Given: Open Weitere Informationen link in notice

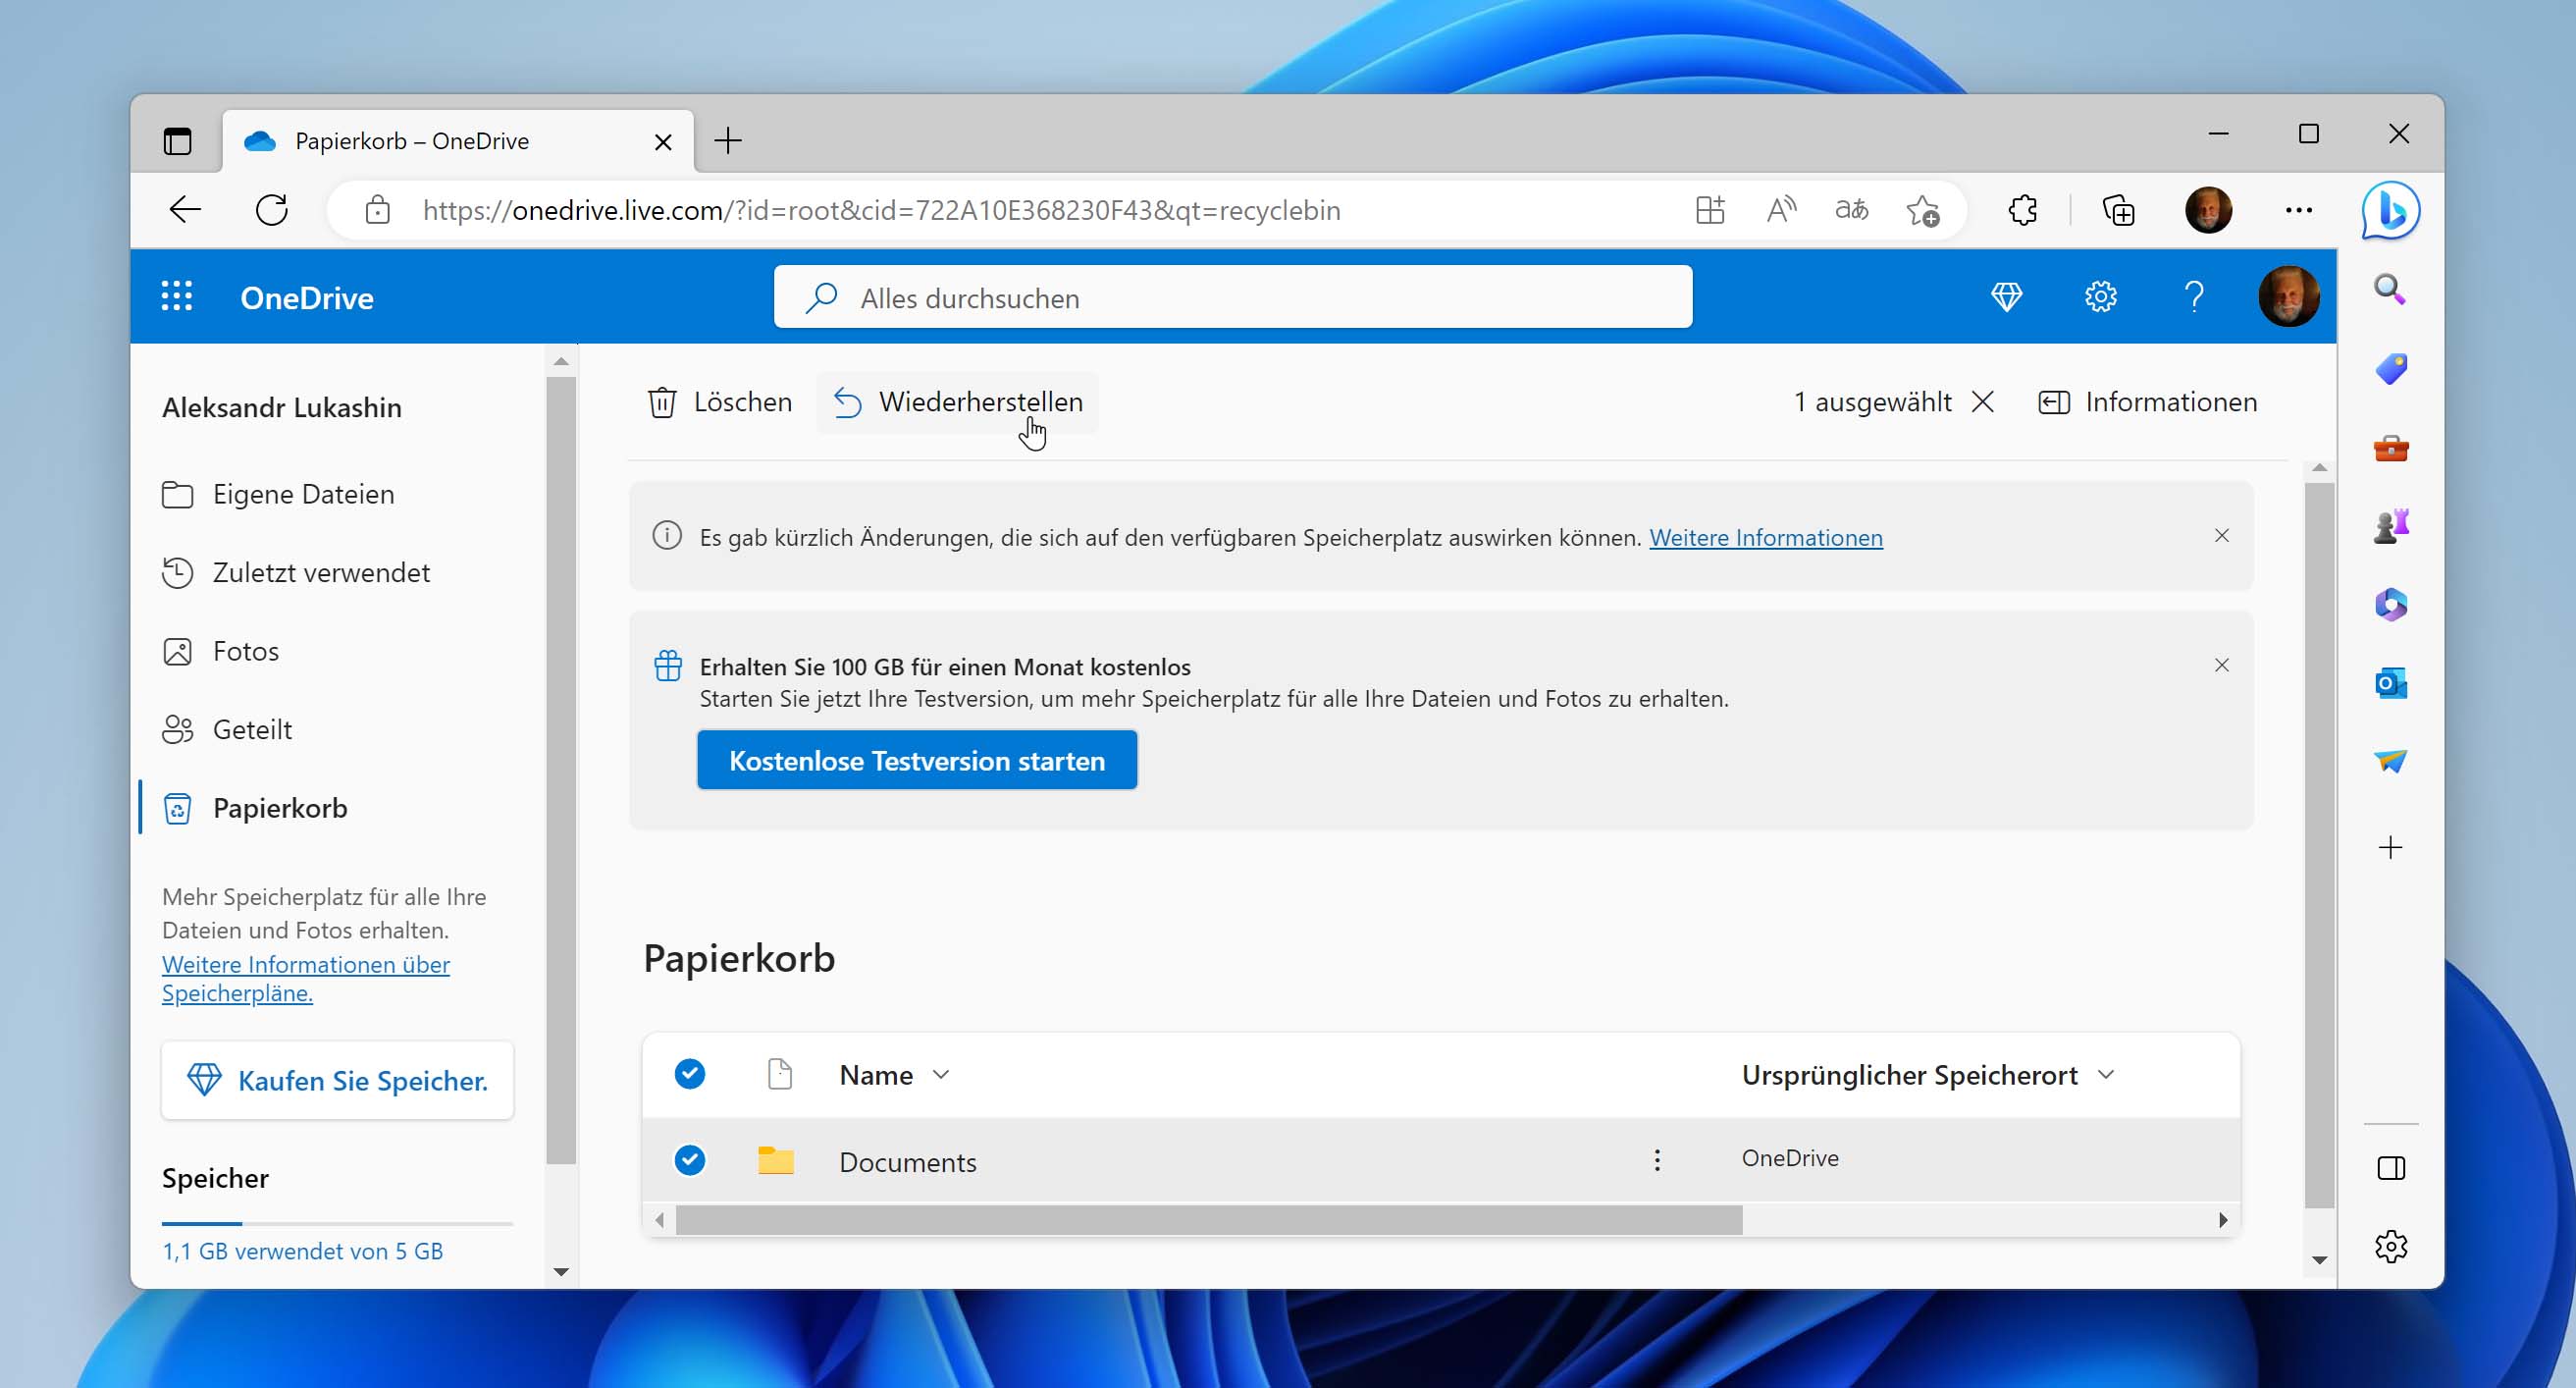Looking at the screenshot, I should pos(1765,538).
